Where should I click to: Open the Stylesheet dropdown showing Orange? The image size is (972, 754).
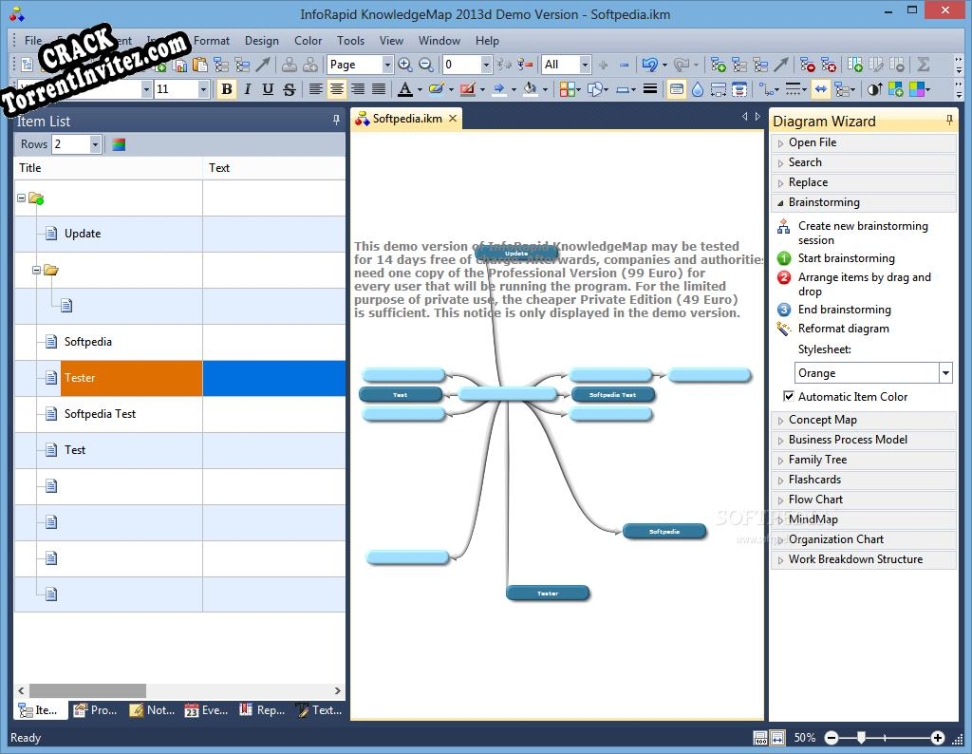(x=944, y=372)
